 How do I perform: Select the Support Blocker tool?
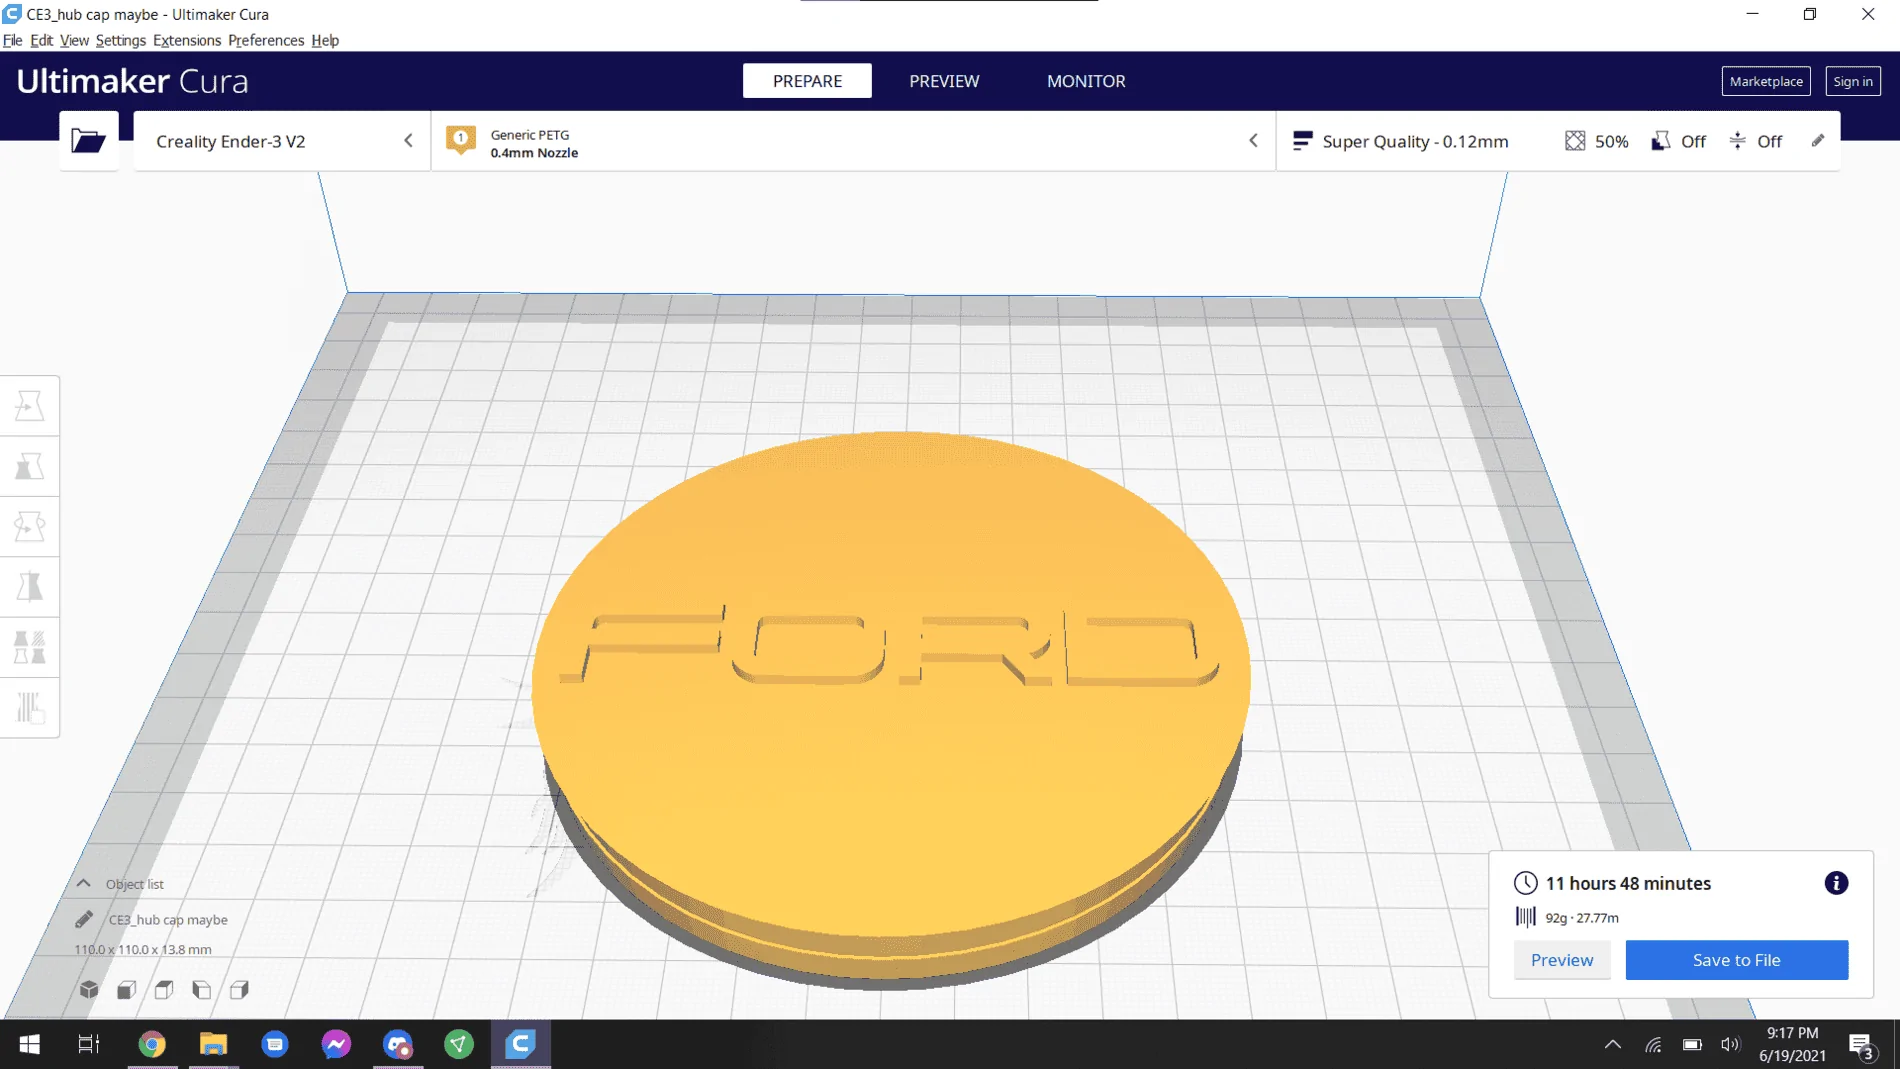pyautogui.click(x=30, y=707)
